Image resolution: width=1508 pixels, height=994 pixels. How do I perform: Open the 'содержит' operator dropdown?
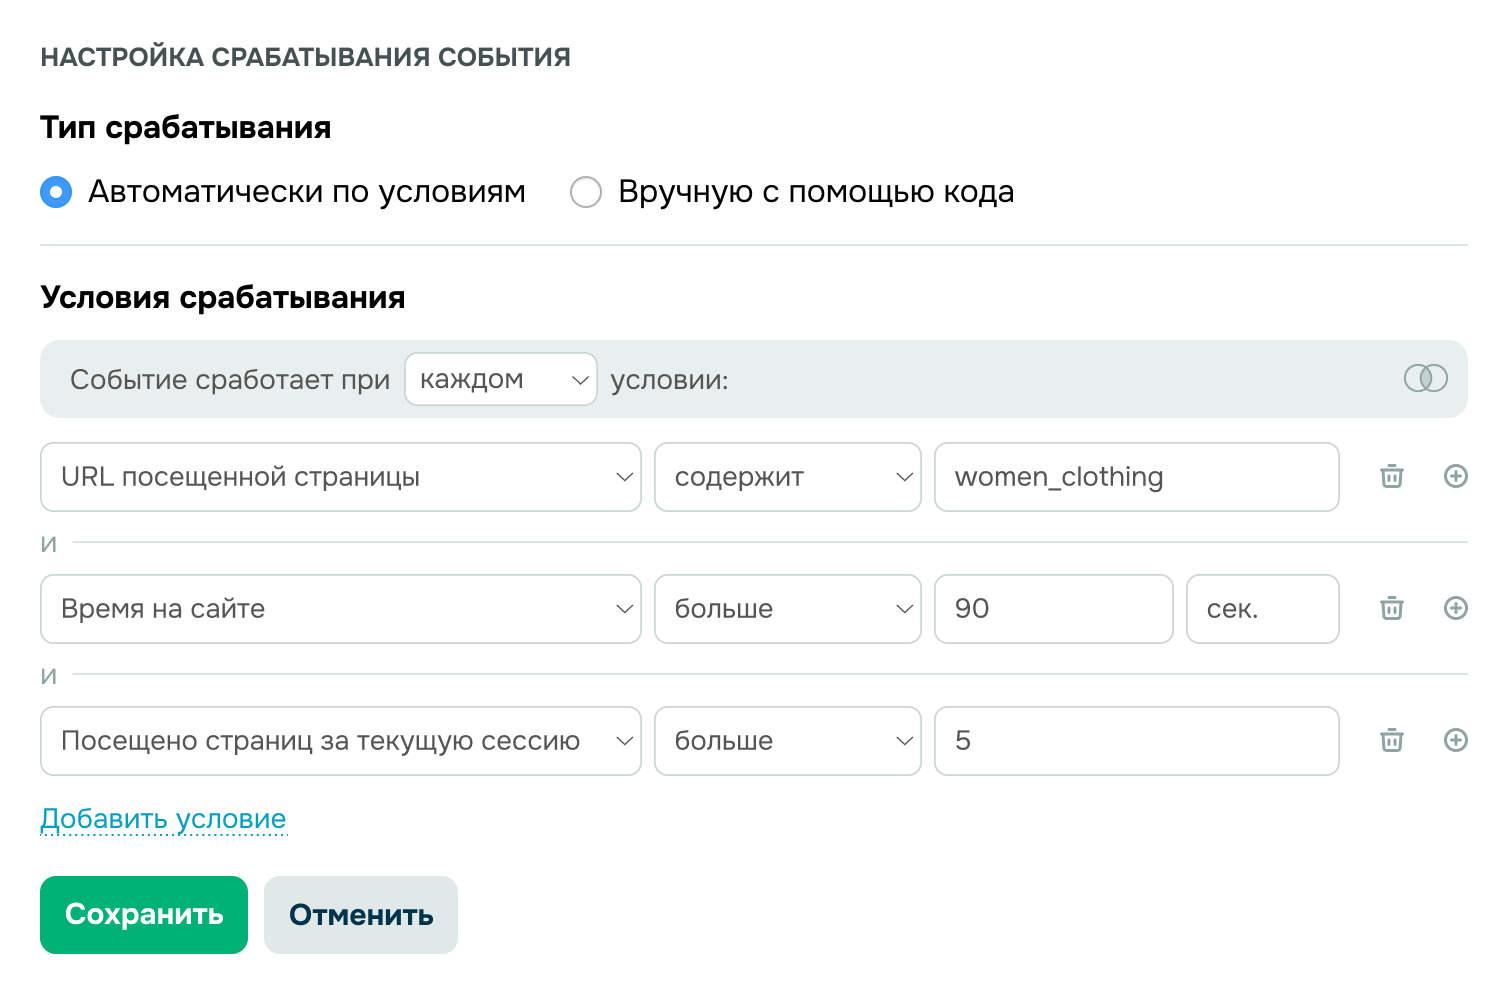(787, 477)
